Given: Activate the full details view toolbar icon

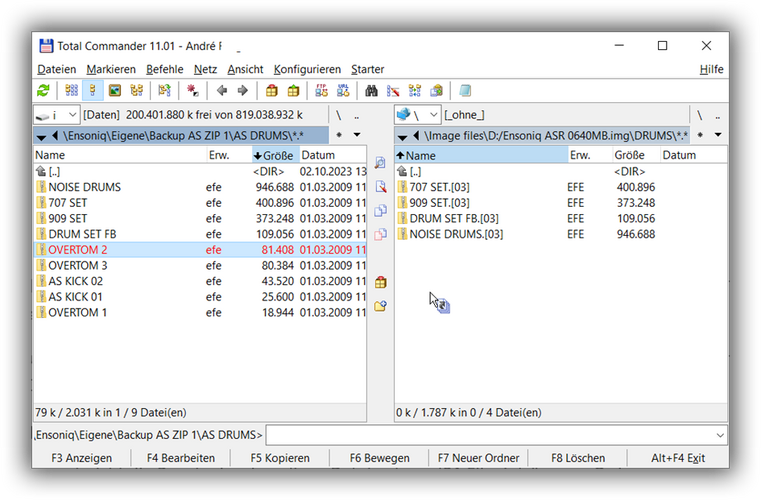Looking at the screenshot, I should click(x=93, y=91).
